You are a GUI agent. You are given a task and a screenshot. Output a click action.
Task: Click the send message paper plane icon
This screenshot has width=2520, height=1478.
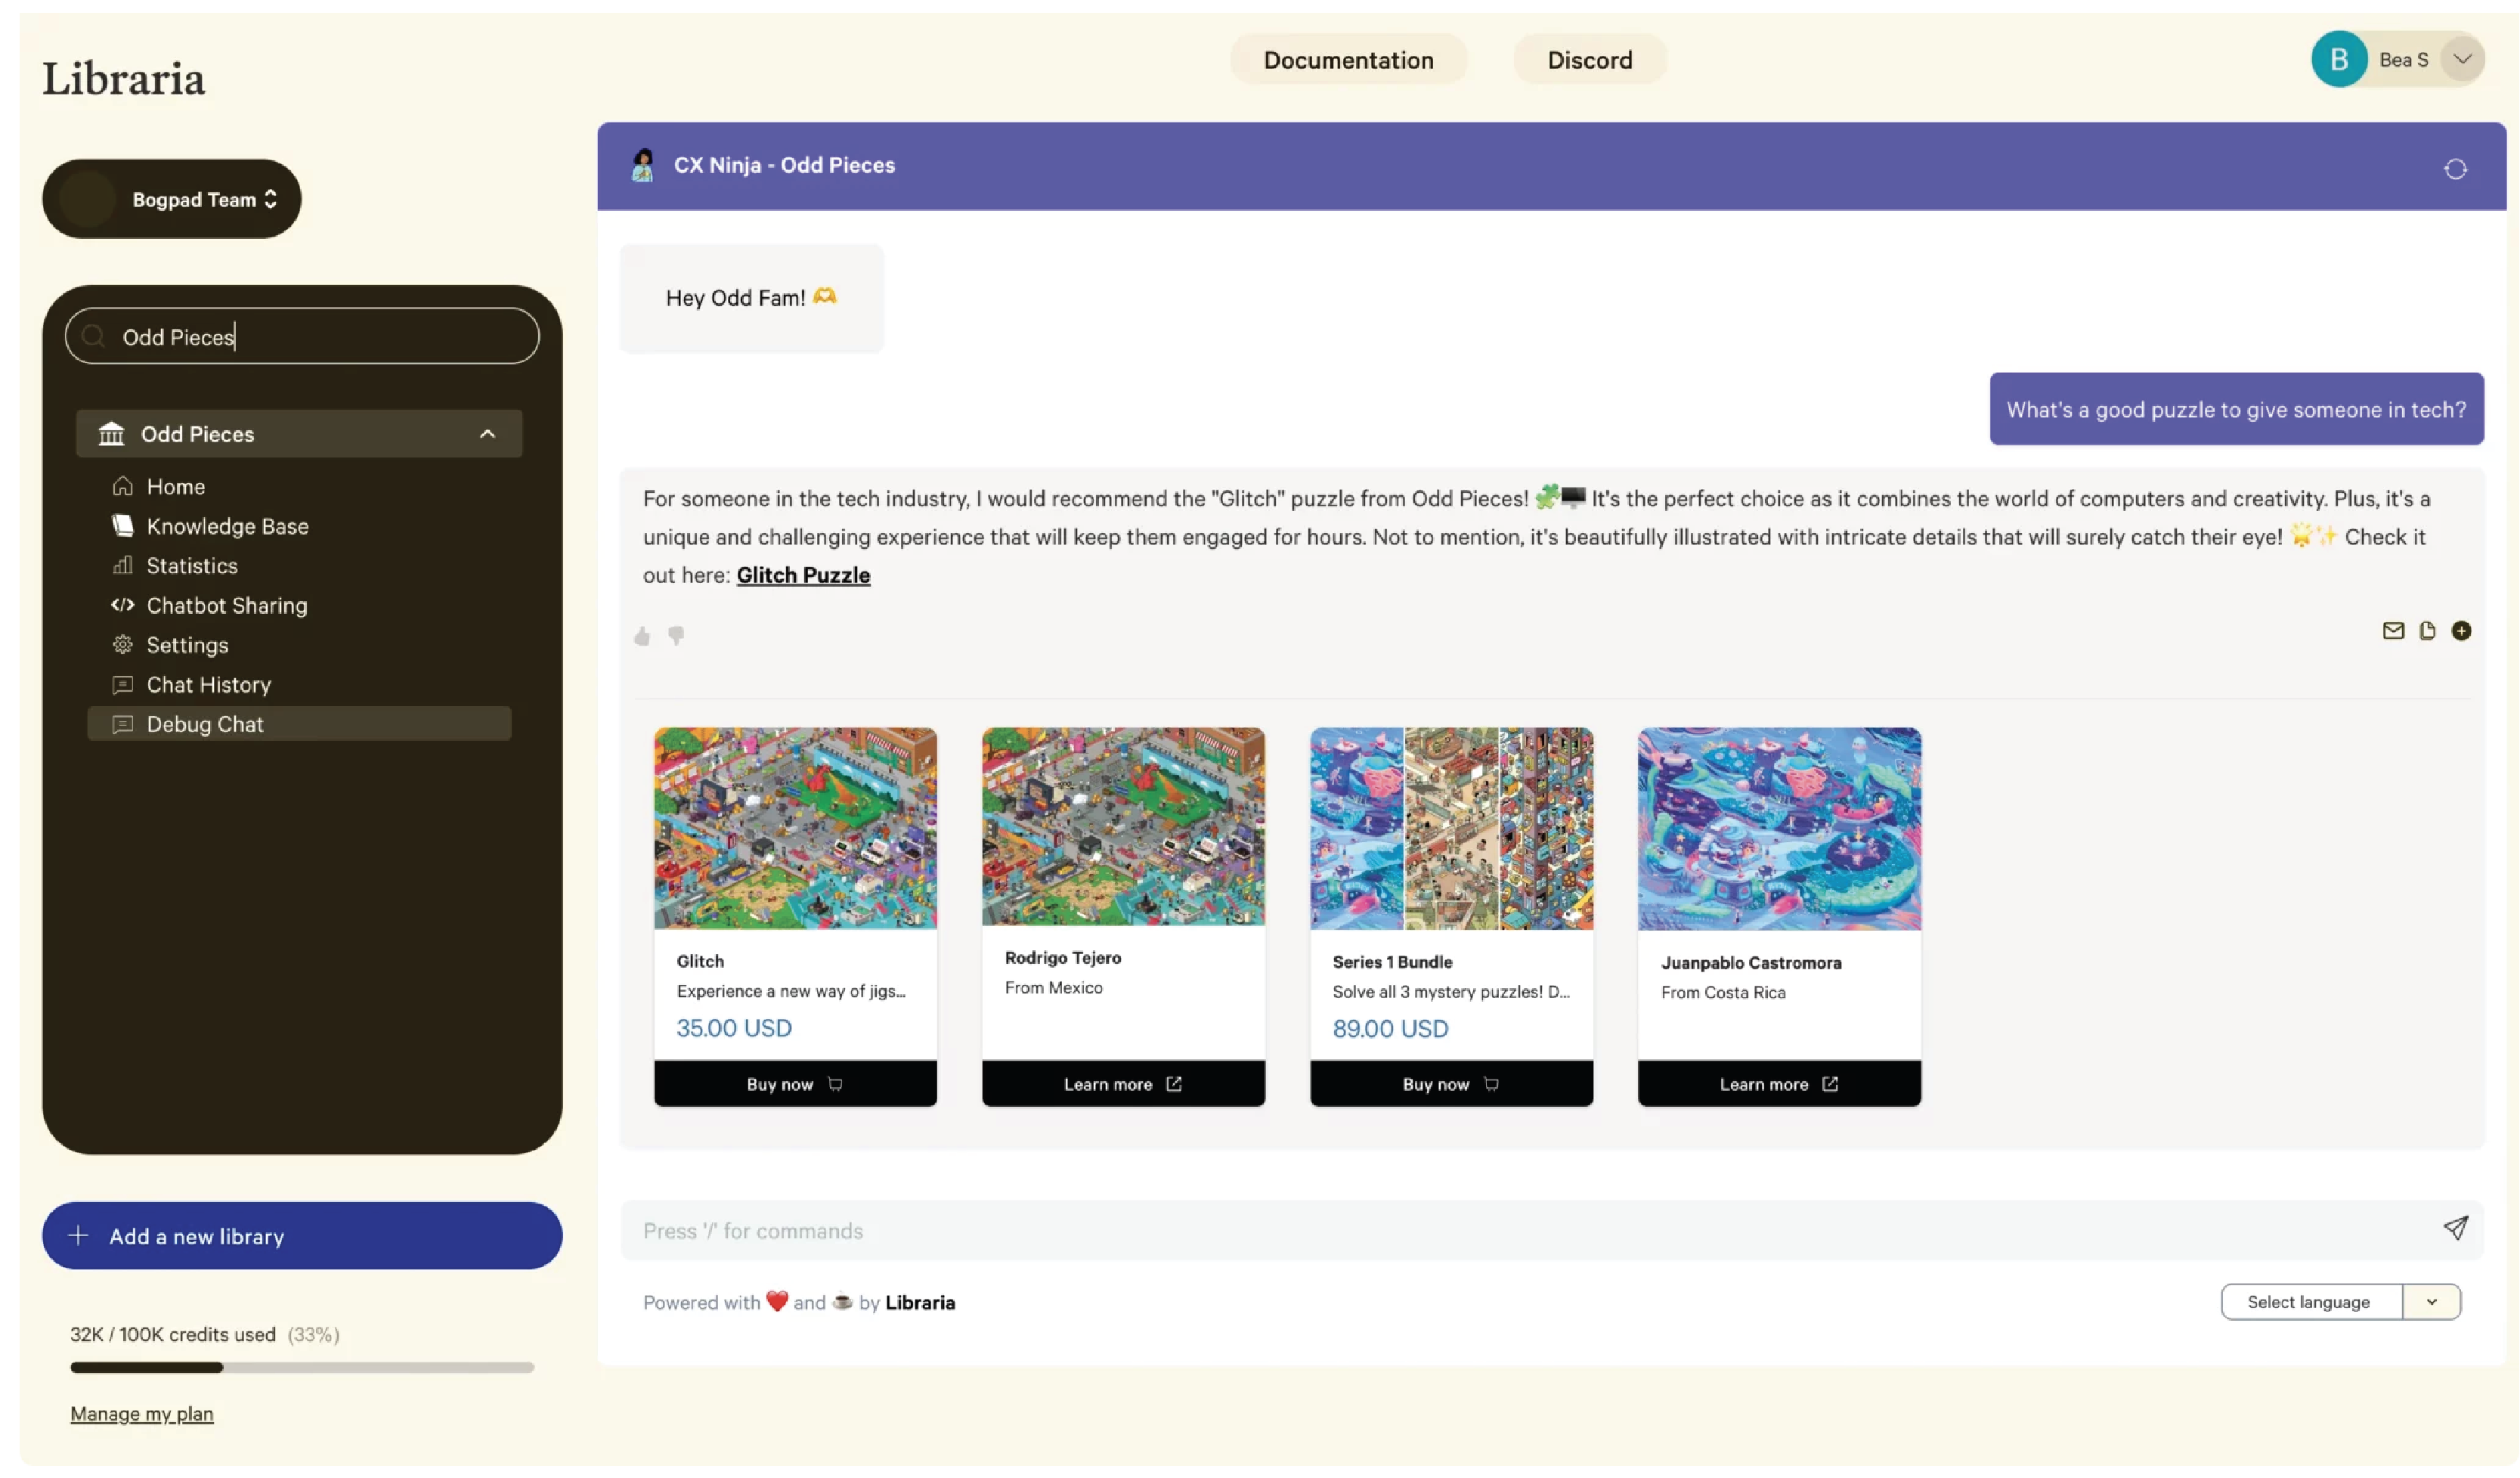pyautogui.click(x=2457, y=1228)
